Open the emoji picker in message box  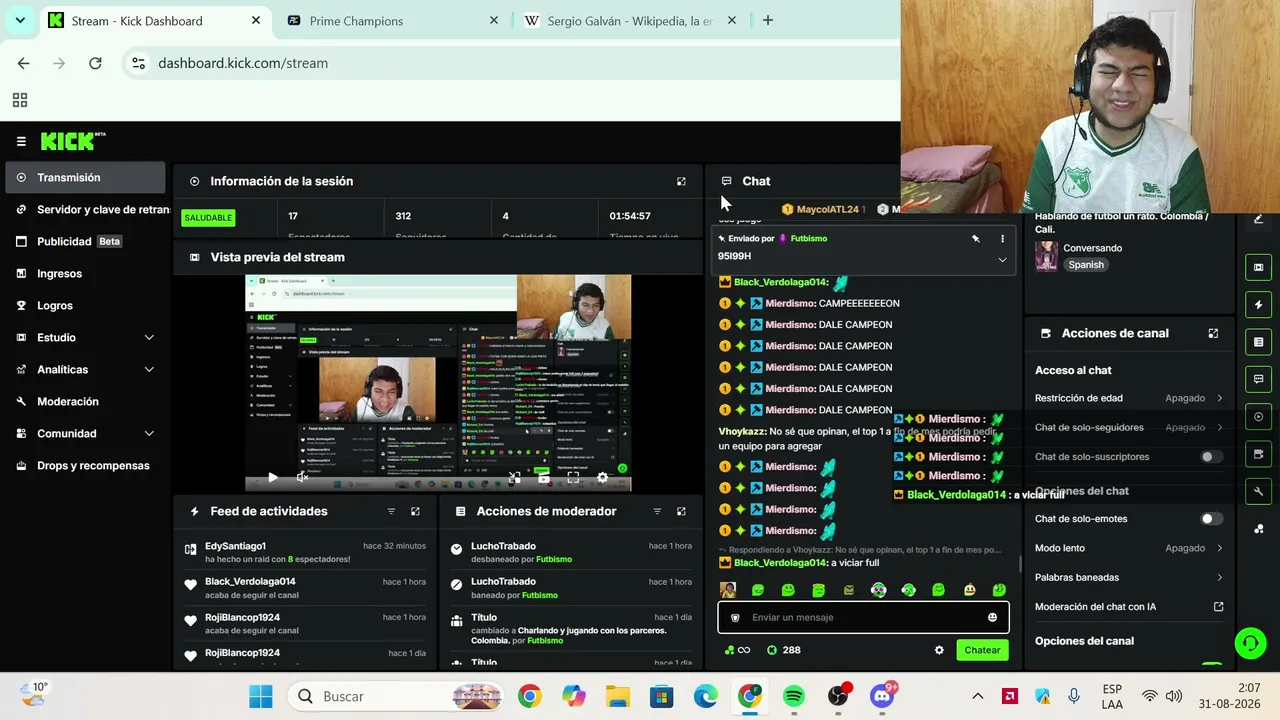point(992,617)
